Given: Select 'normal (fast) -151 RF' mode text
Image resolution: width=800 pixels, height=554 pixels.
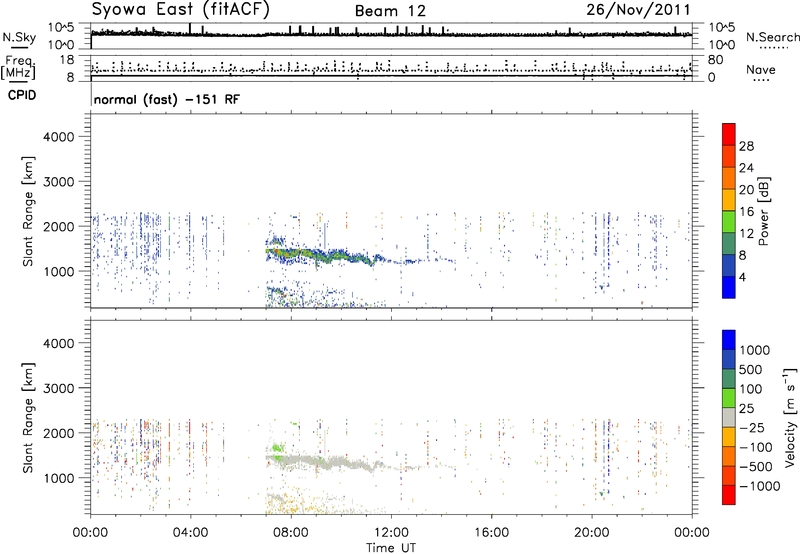Looking at the screenshot, I should (x=166, y=99).
